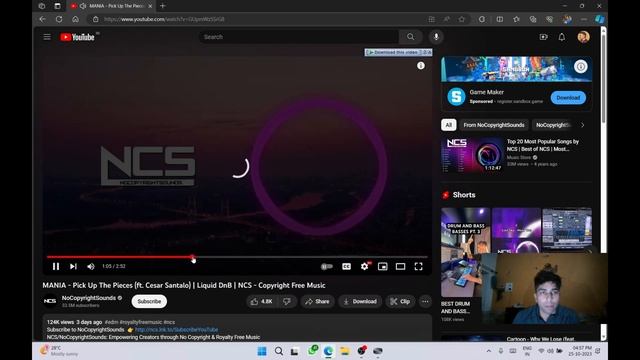The height and width of the screenshot is (360, 640).
Task: Open the player settings gear
Action: pyautogui.click(x=364, y=267)
